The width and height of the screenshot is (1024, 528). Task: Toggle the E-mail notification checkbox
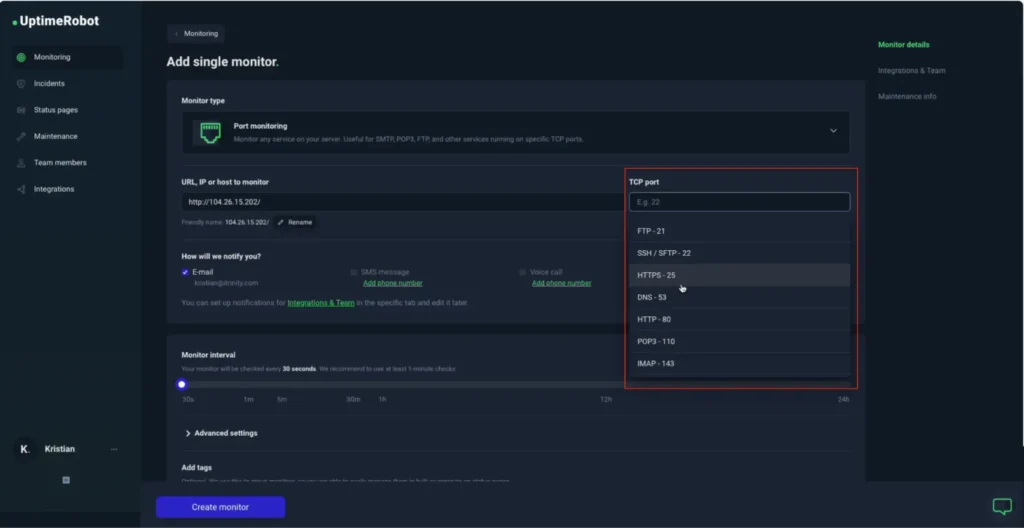[x=185, y=272]
